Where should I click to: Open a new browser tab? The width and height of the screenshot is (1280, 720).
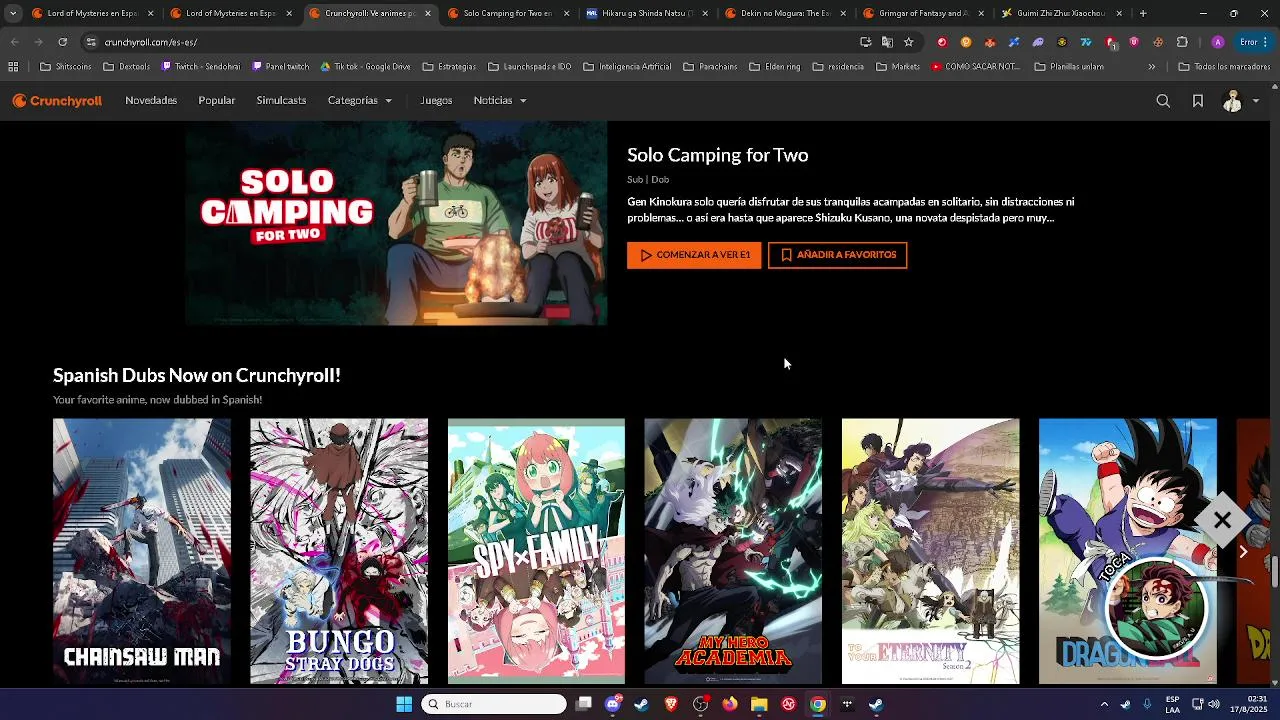(x=1143, y=14)
